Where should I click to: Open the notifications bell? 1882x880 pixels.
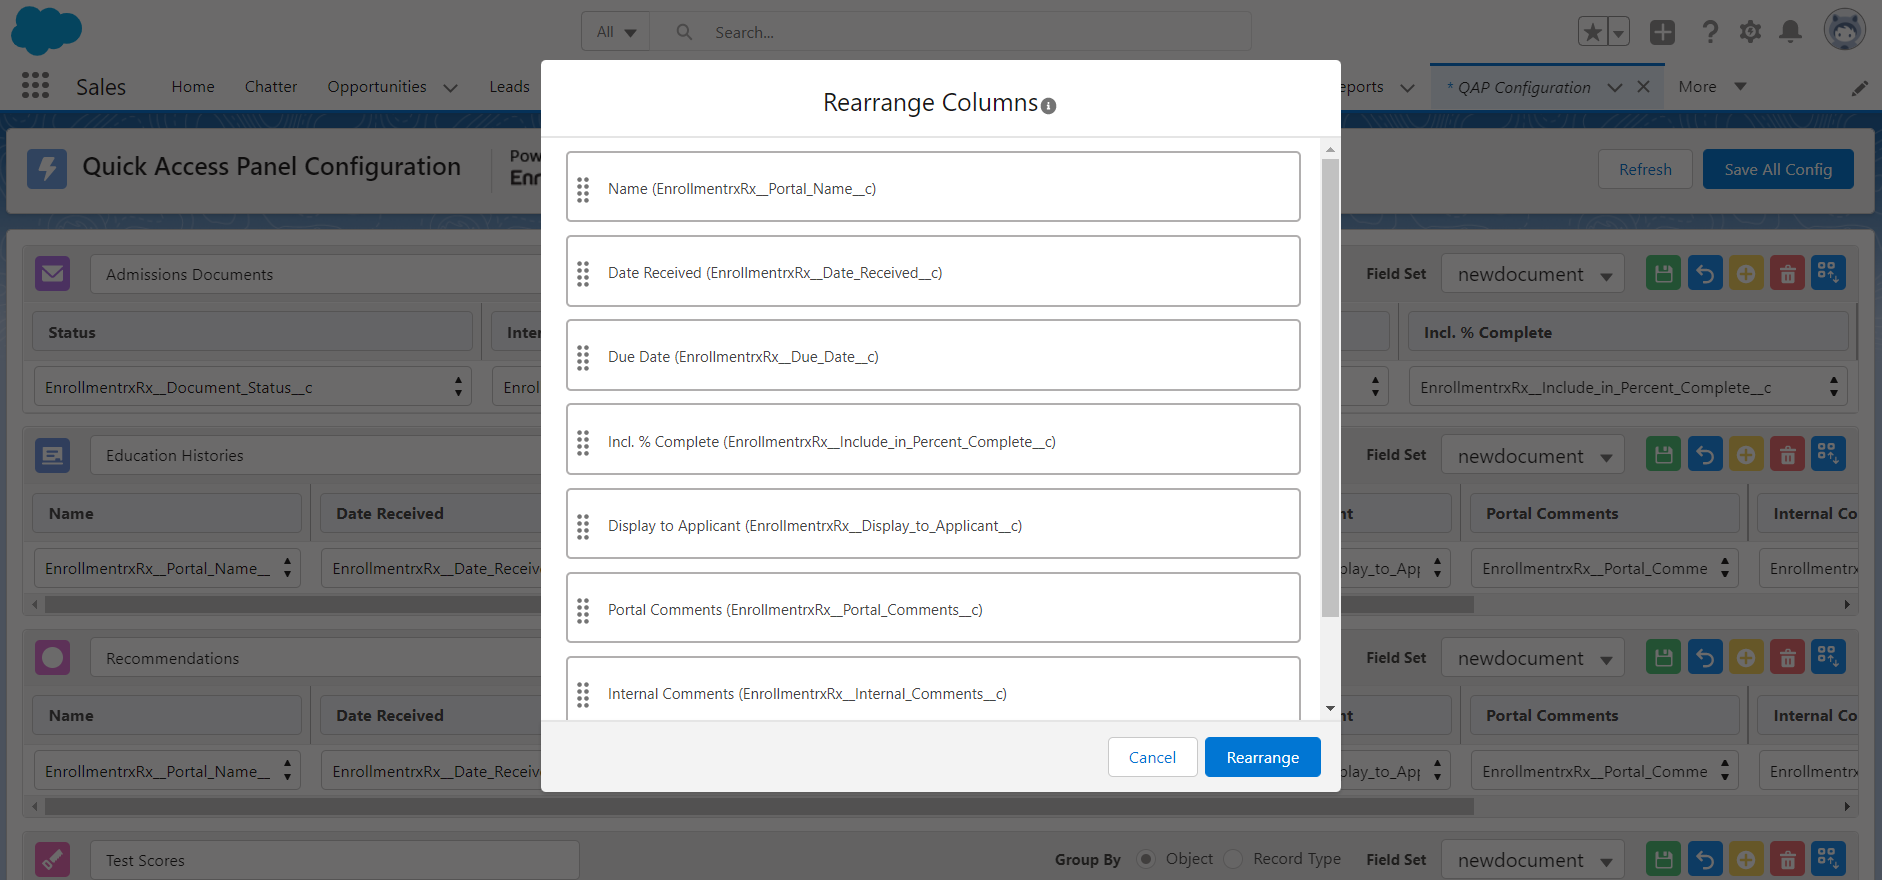pyautogui.click(x=1790, y=32)
